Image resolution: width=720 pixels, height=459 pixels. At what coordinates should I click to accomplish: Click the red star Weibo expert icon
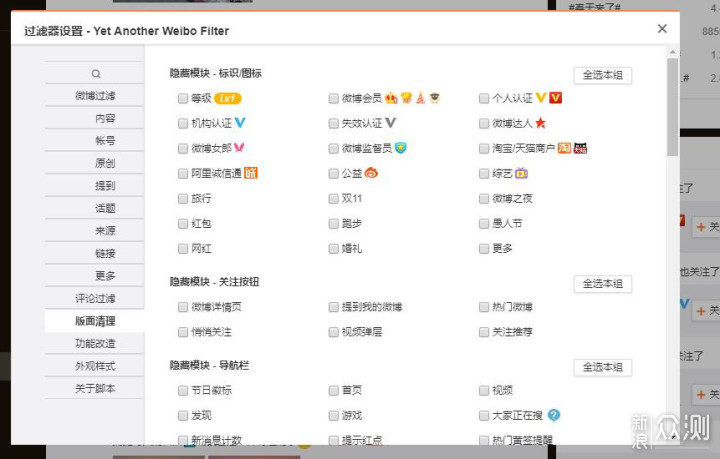(x=540, y=123)
